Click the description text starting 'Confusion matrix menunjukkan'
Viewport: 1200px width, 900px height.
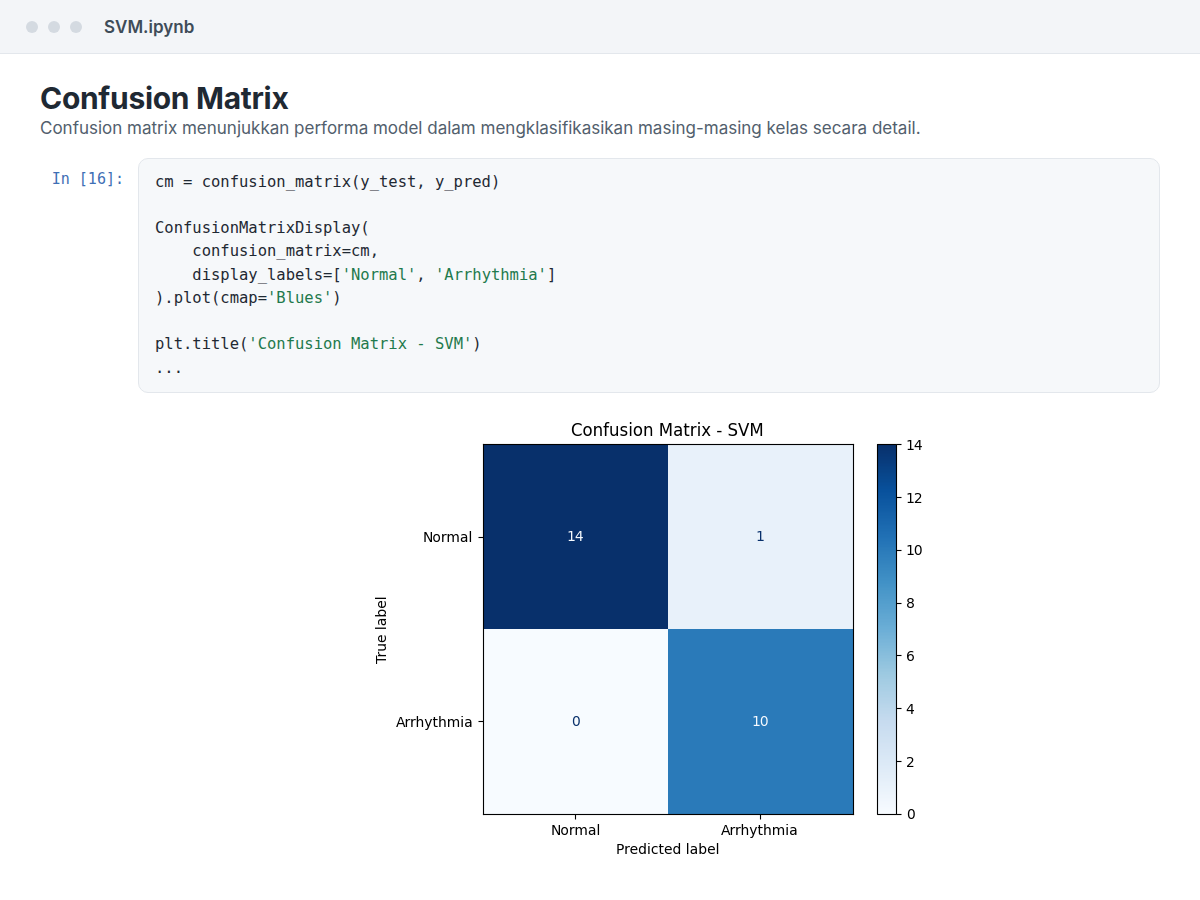click(480, 128)
